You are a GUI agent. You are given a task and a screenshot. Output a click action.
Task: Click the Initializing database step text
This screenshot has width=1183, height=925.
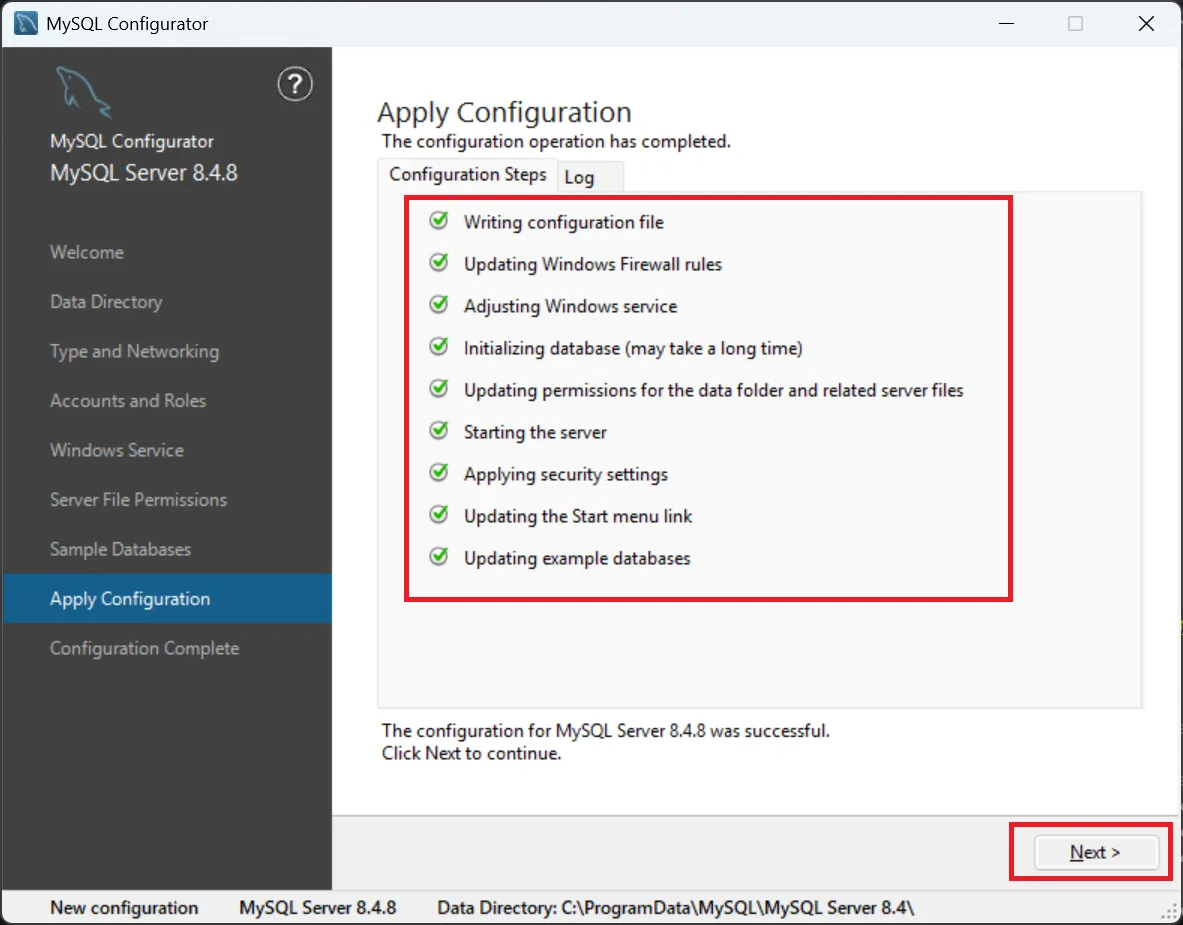click(632, 348)
